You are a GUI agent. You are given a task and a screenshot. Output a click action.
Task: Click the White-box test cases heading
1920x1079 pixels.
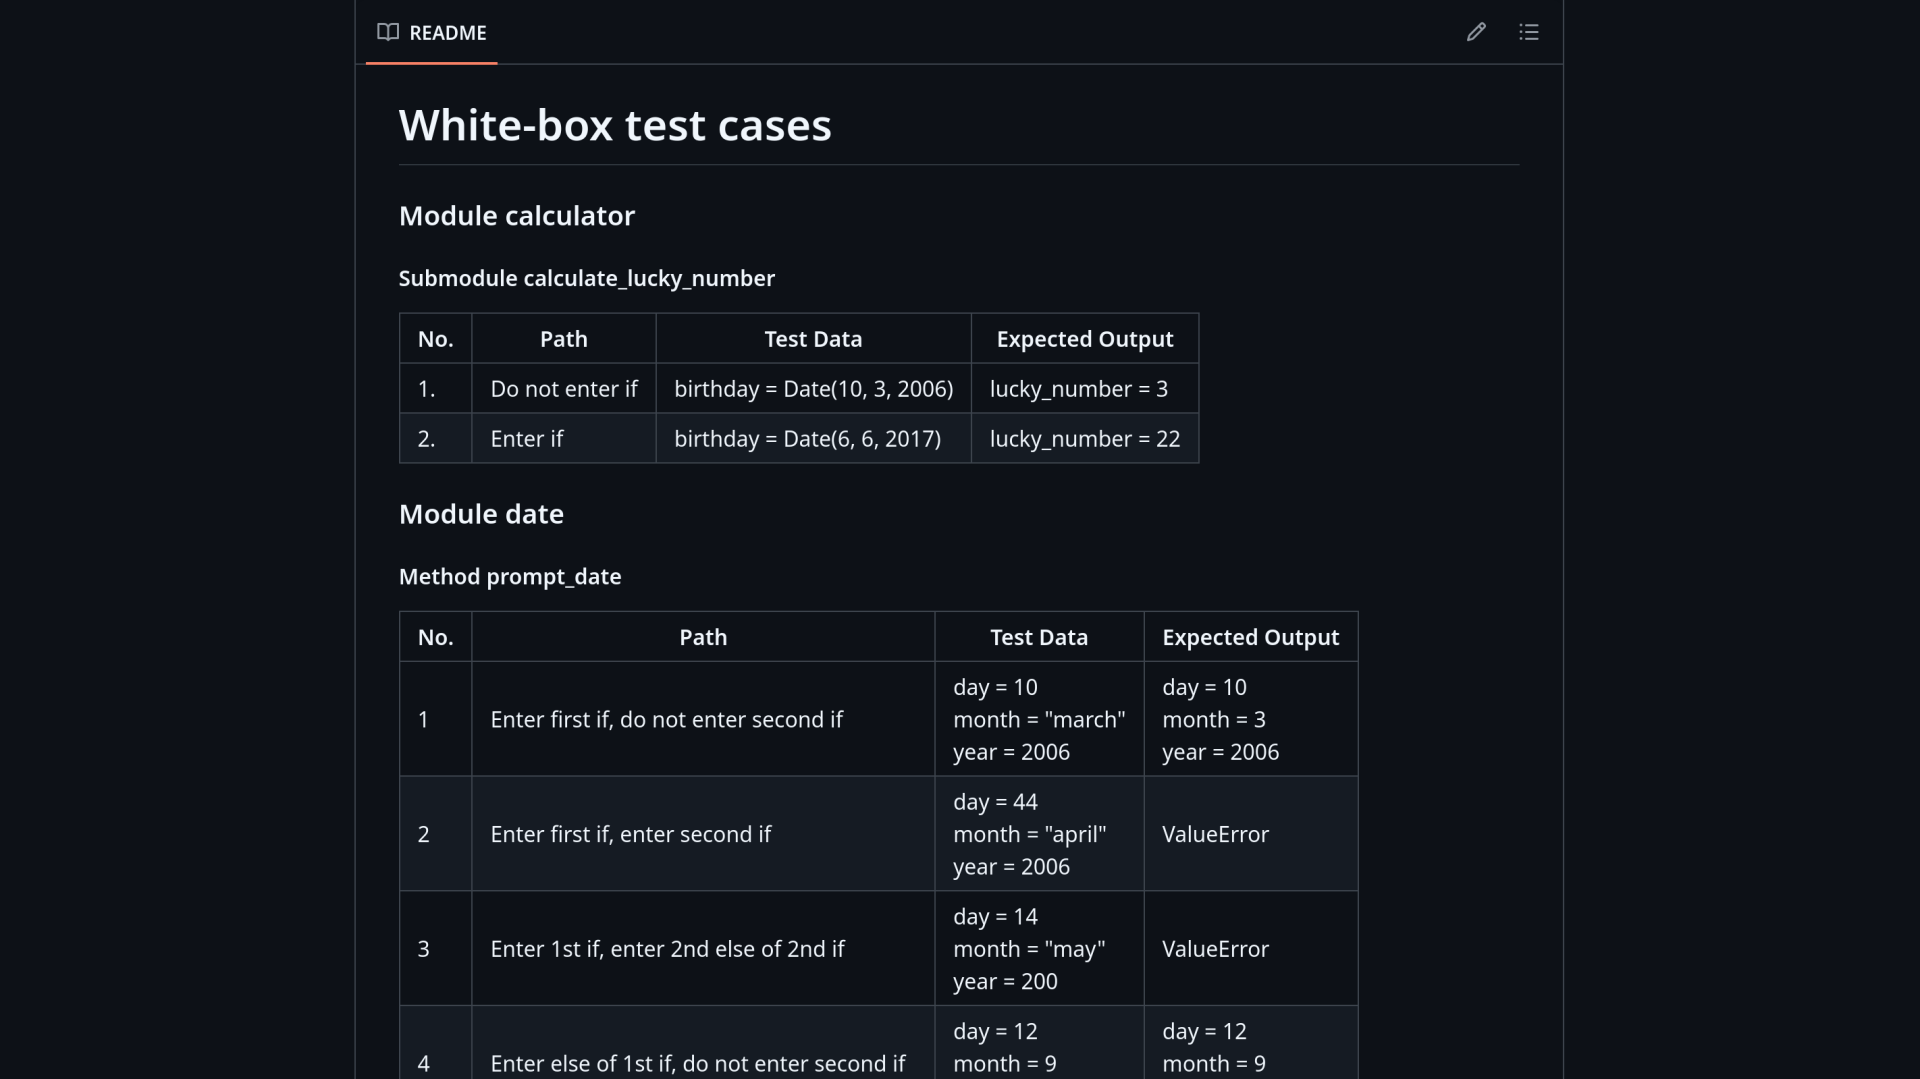coord(615,125)
